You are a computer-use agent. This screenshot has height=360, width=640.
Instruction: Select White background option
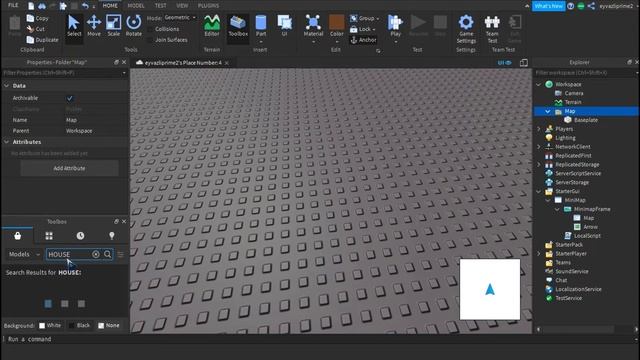tap(50, 326)
